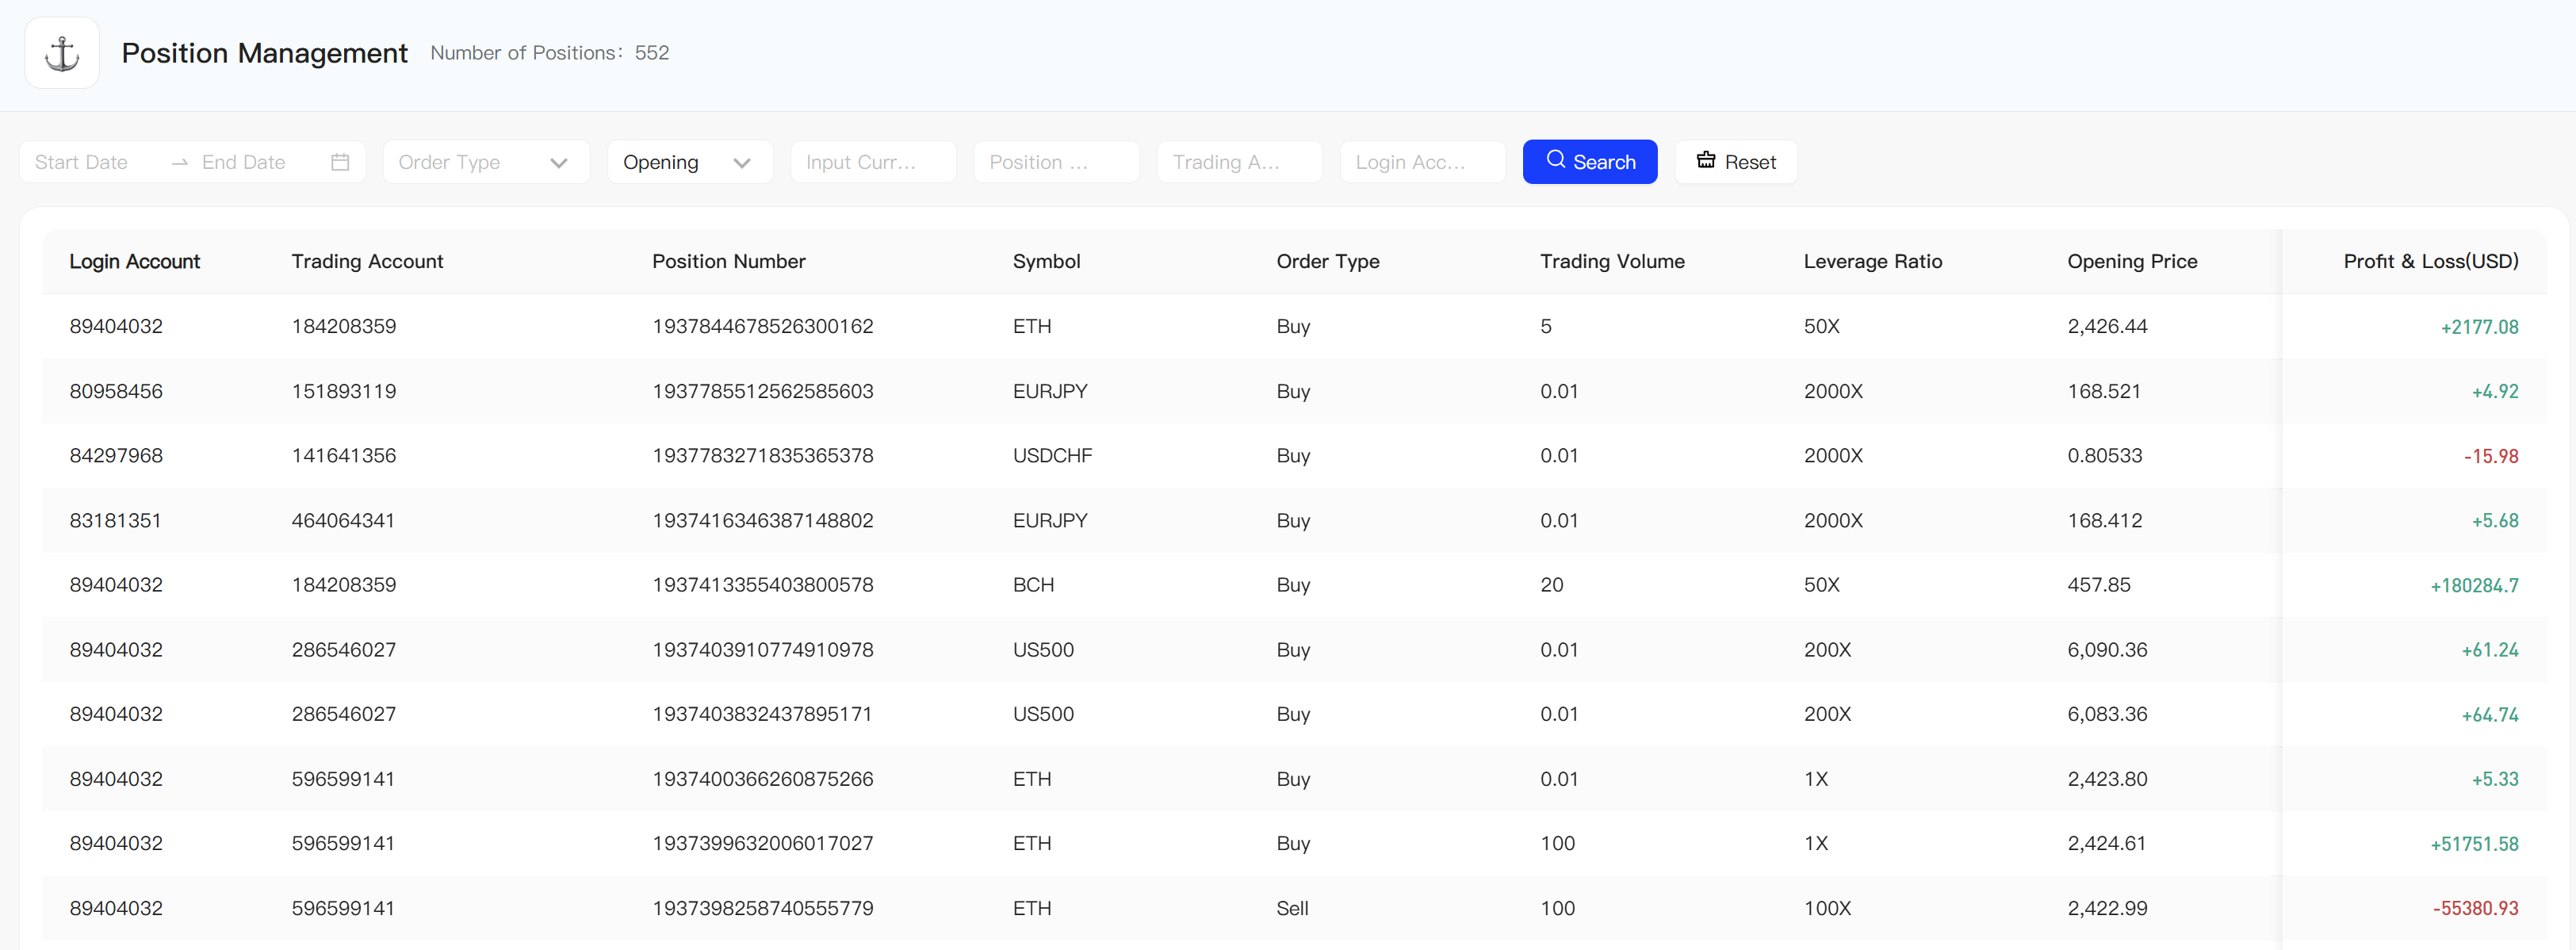The image size is (2576, 950).
Task: Click position number 1937785512562585603
Action: click(762, 391)
